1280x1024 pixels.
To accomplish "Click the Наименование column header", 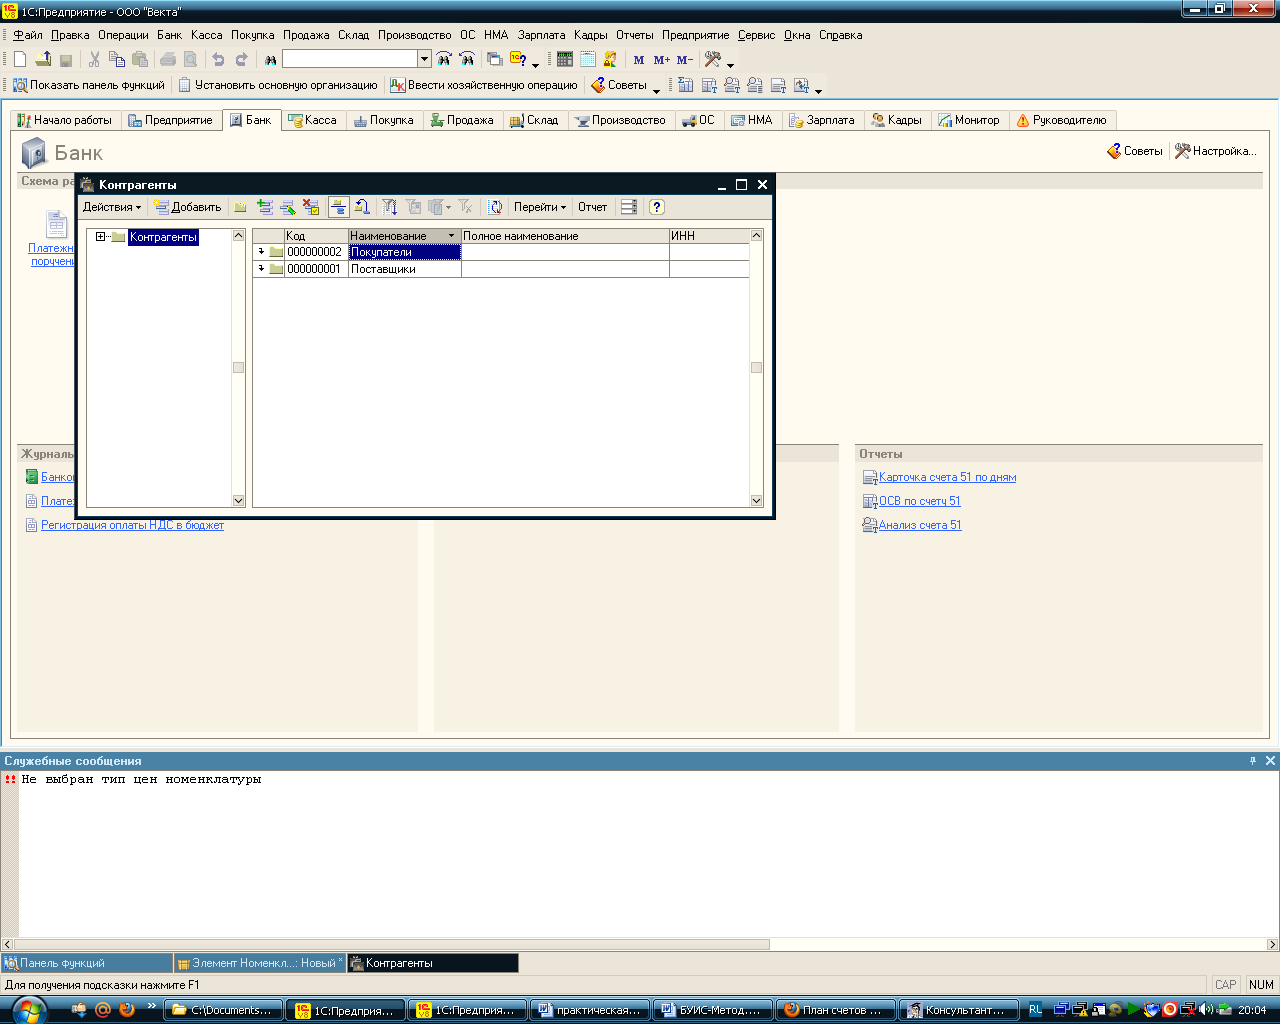I will pos(404,236).
